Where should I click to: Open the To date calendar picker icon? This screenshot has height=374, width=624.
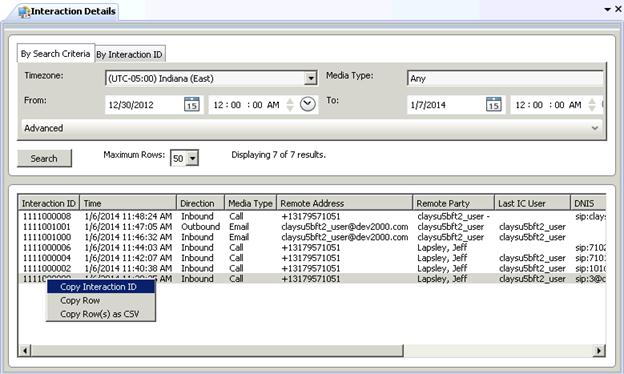(x=493, y=105)
